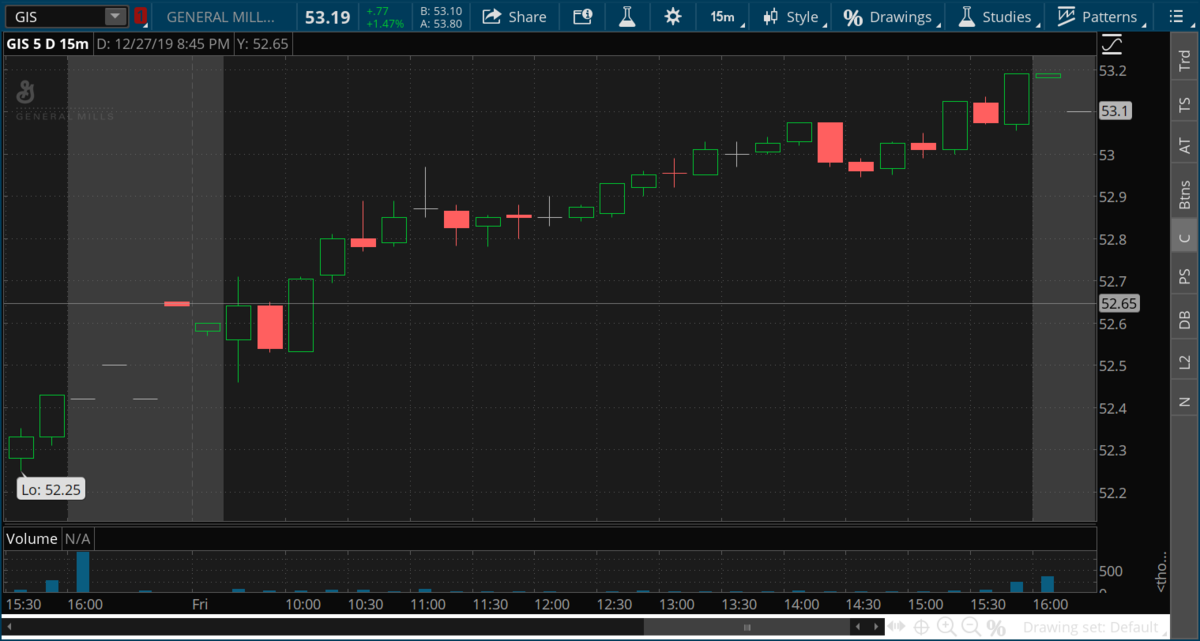Click the zoom out magnifier icon
The image size is (1200, 641).
(x=970, y=627)
